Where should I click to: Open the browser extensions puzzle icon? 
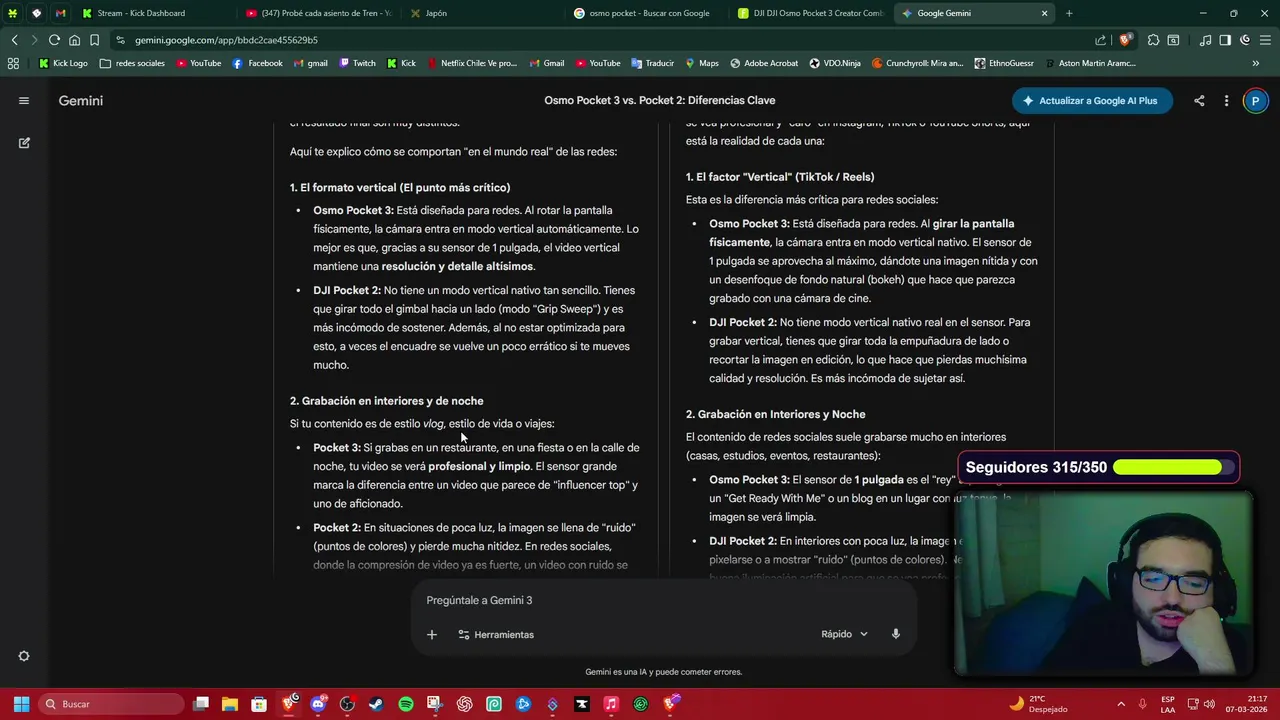tap(1154, 40)
